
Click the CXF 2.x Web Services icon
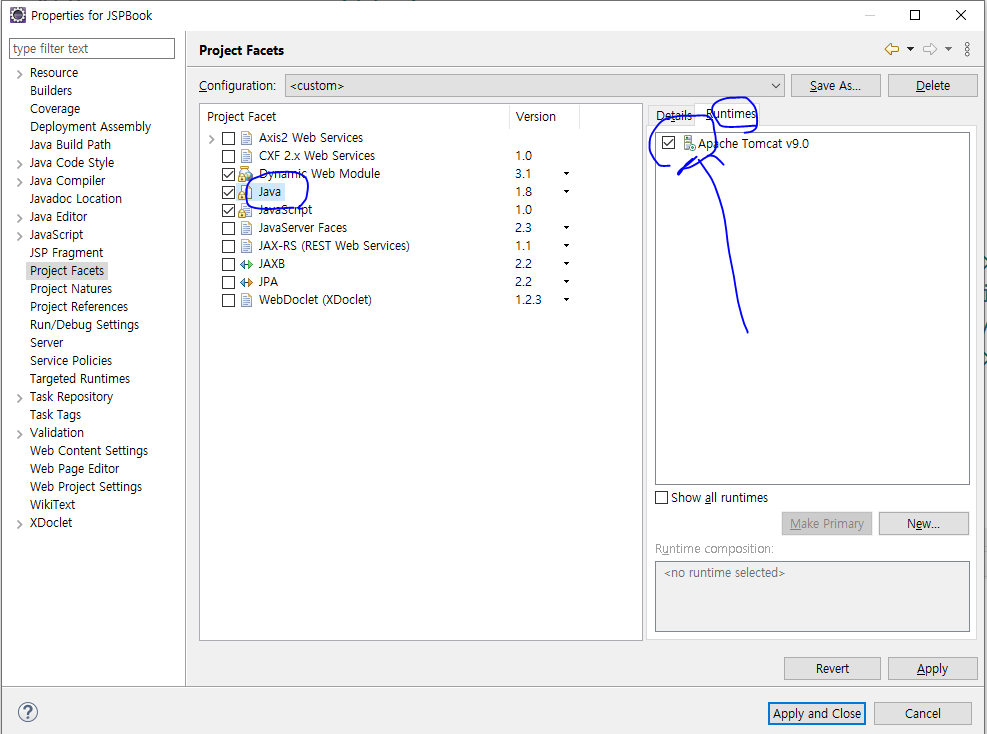point(247,156)
